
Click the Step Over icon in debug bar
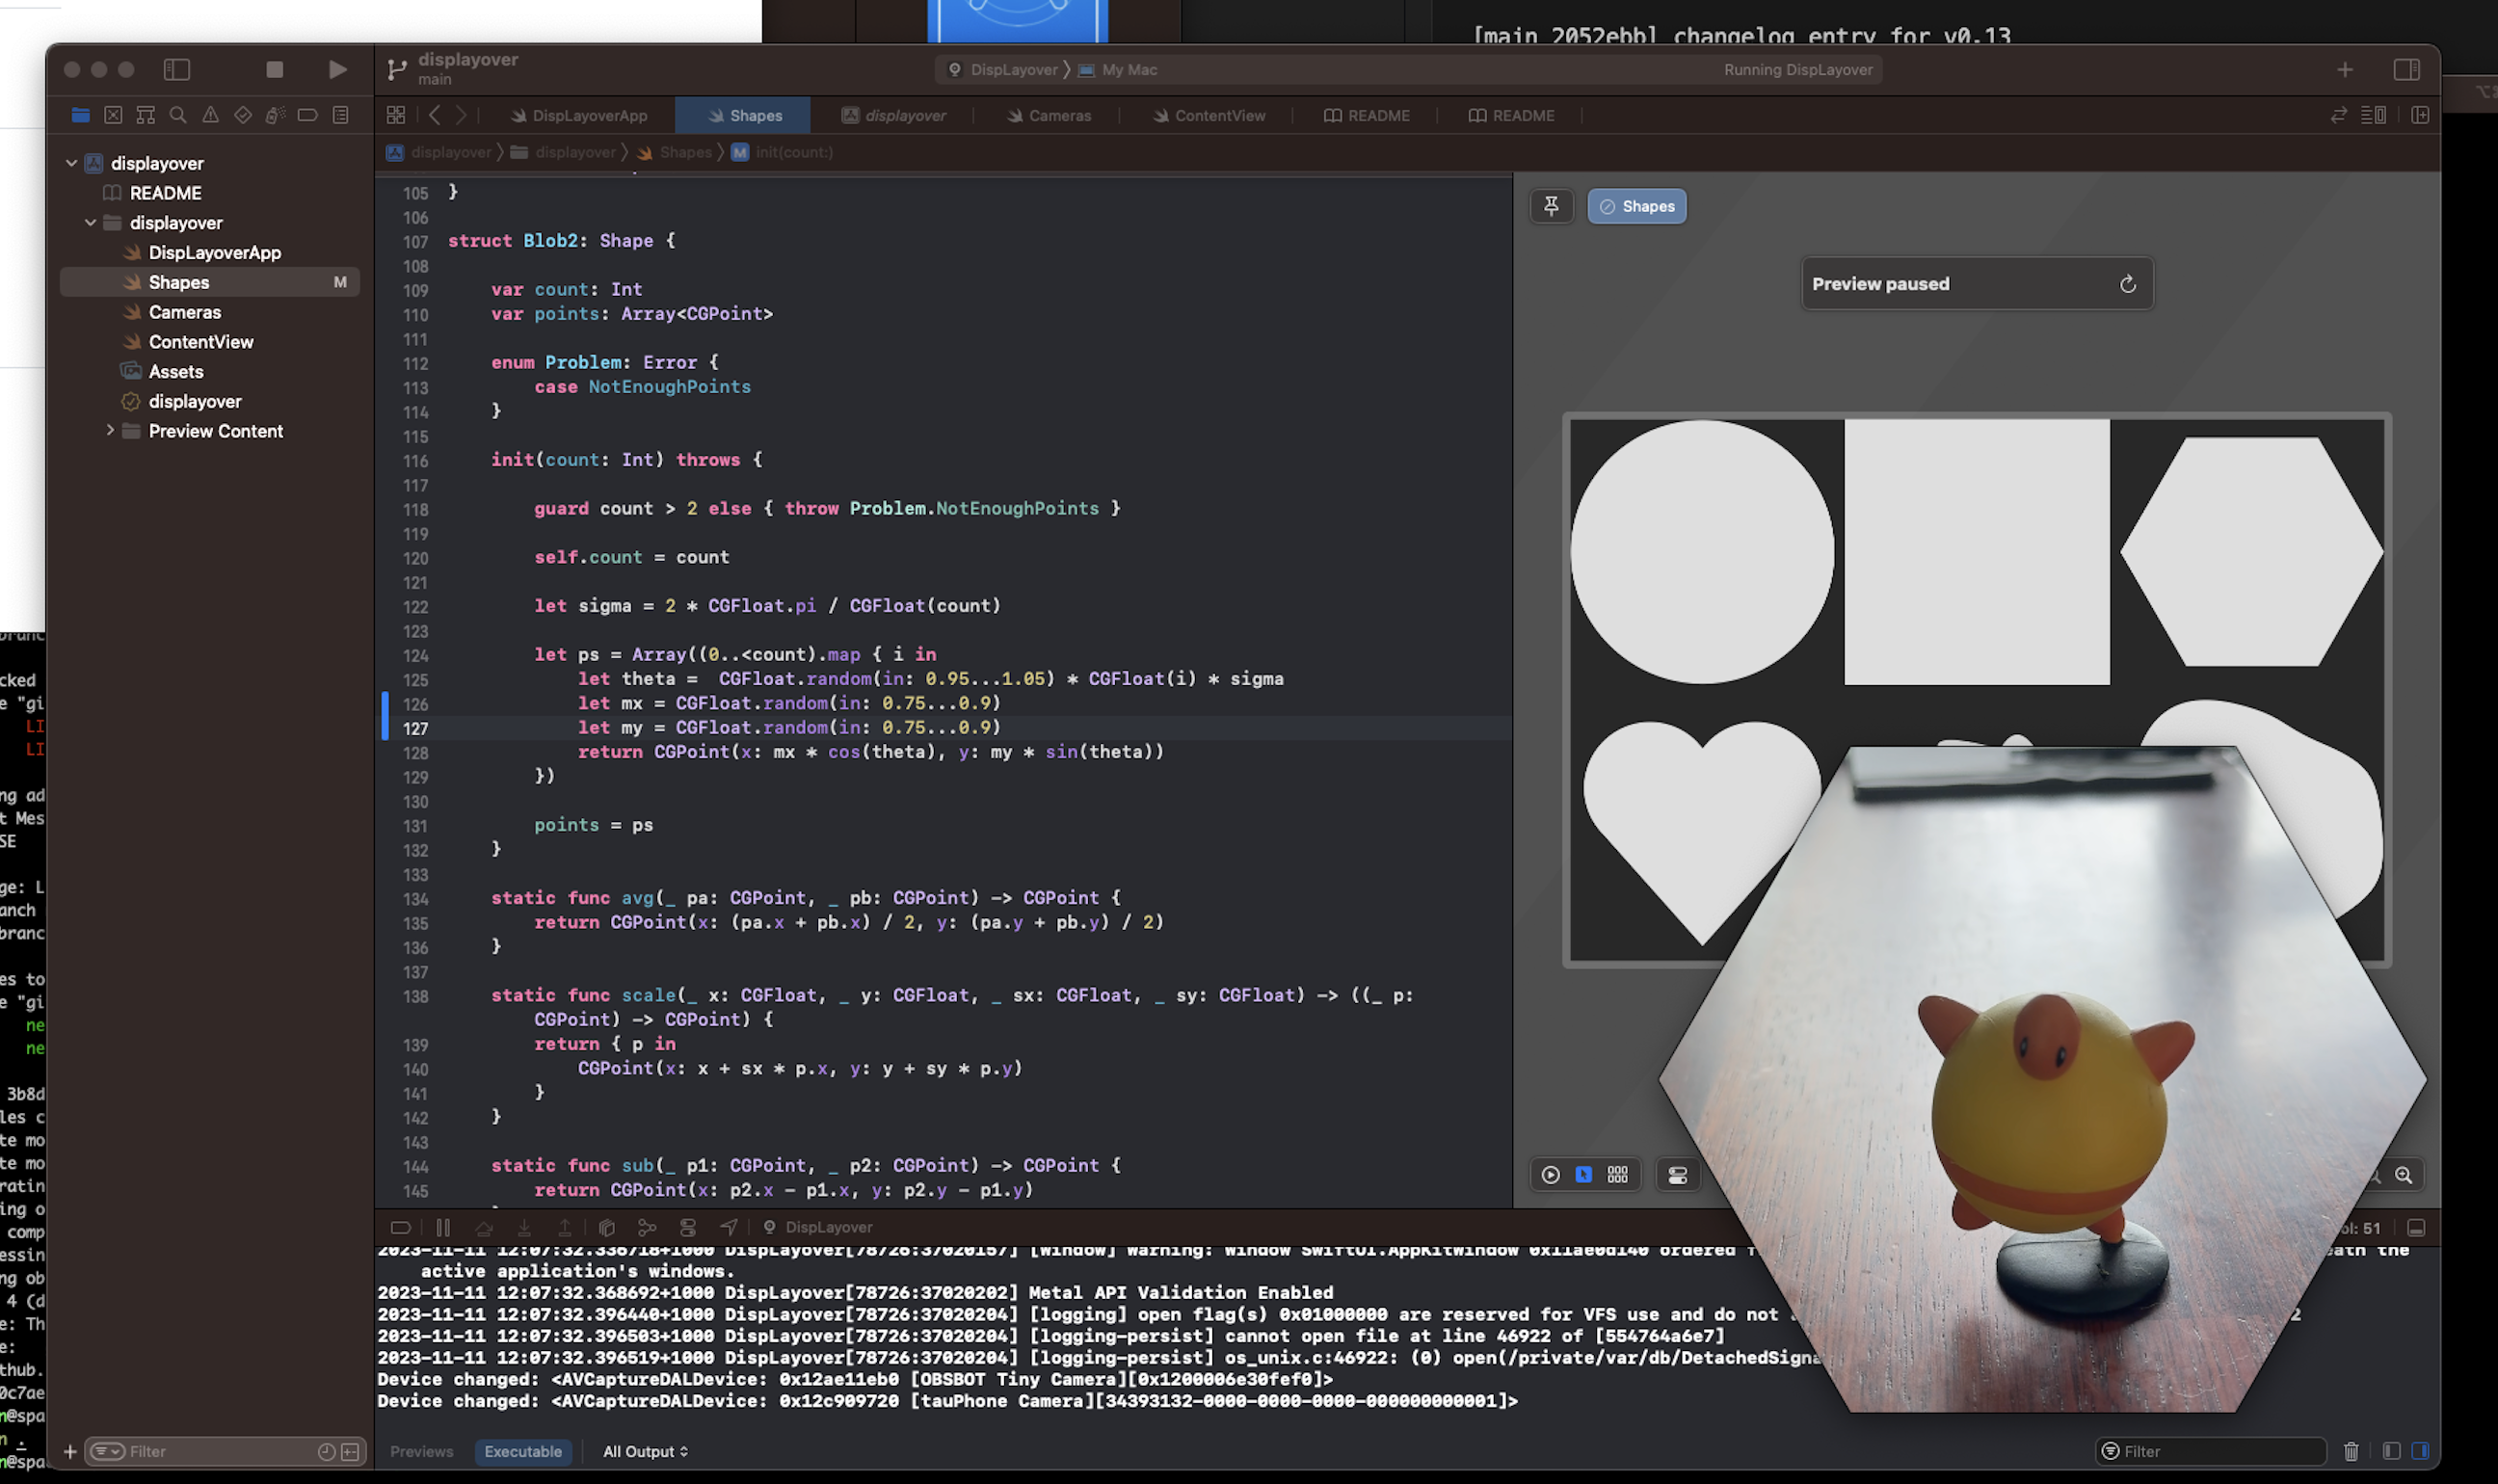click(485, 1227)
